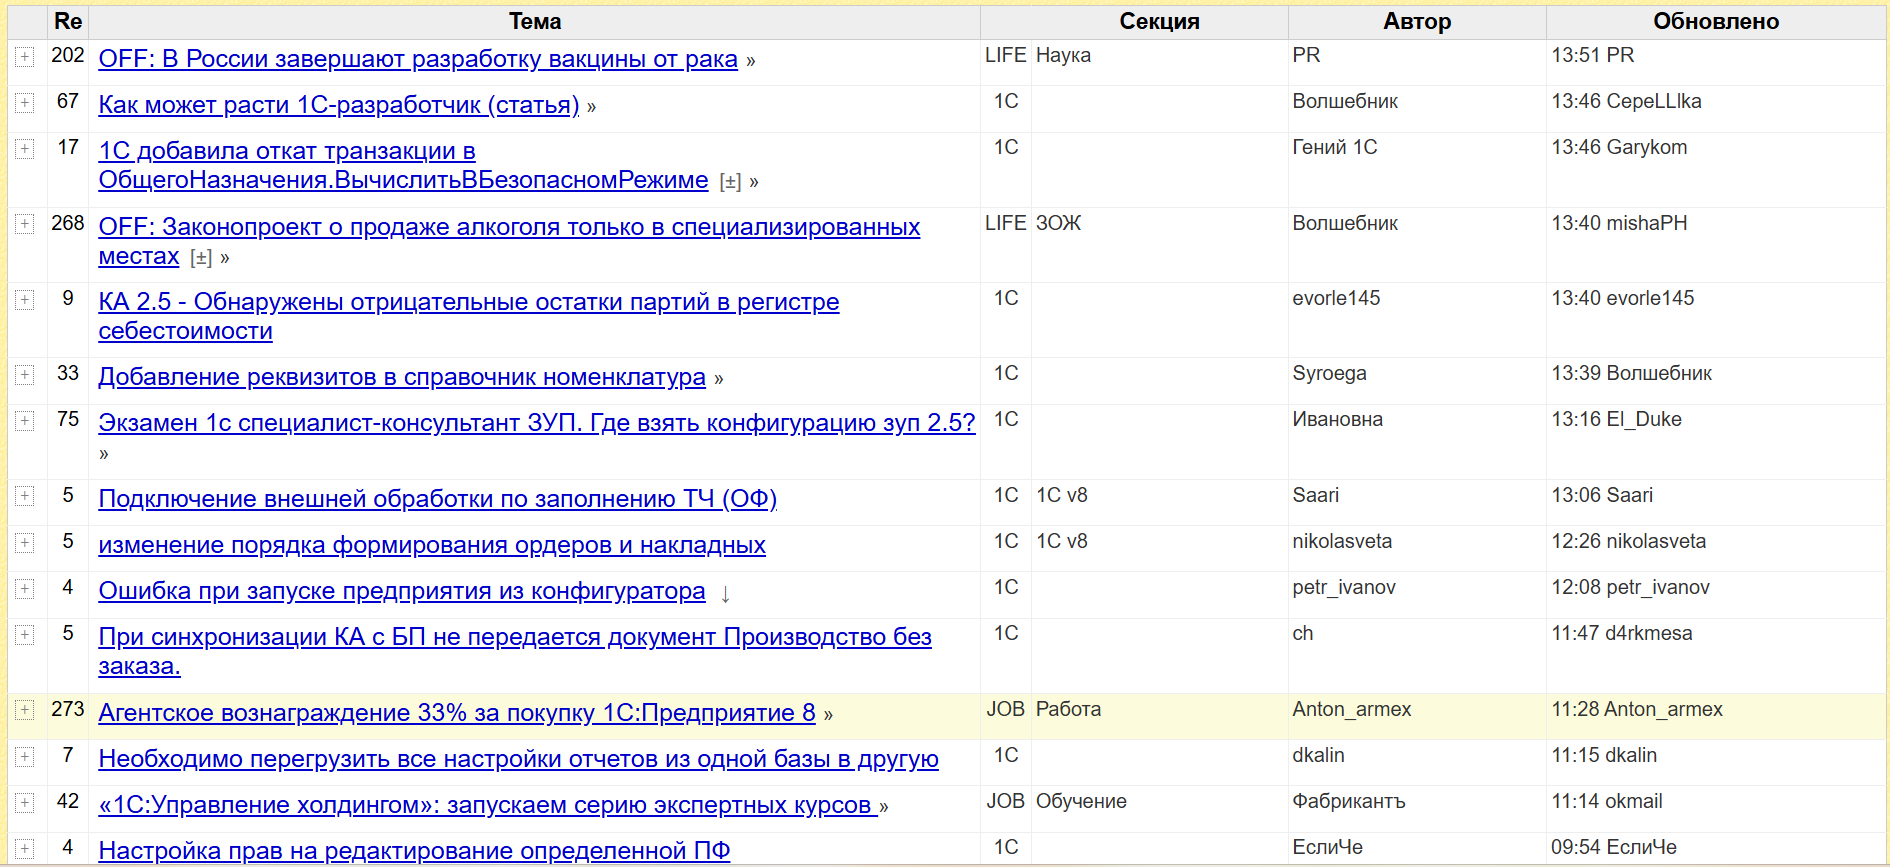The width and height of the screenshot is (1890, 867).
Task: Click the update entry '13:16 El_Duke'
Action: (1616, 419)
